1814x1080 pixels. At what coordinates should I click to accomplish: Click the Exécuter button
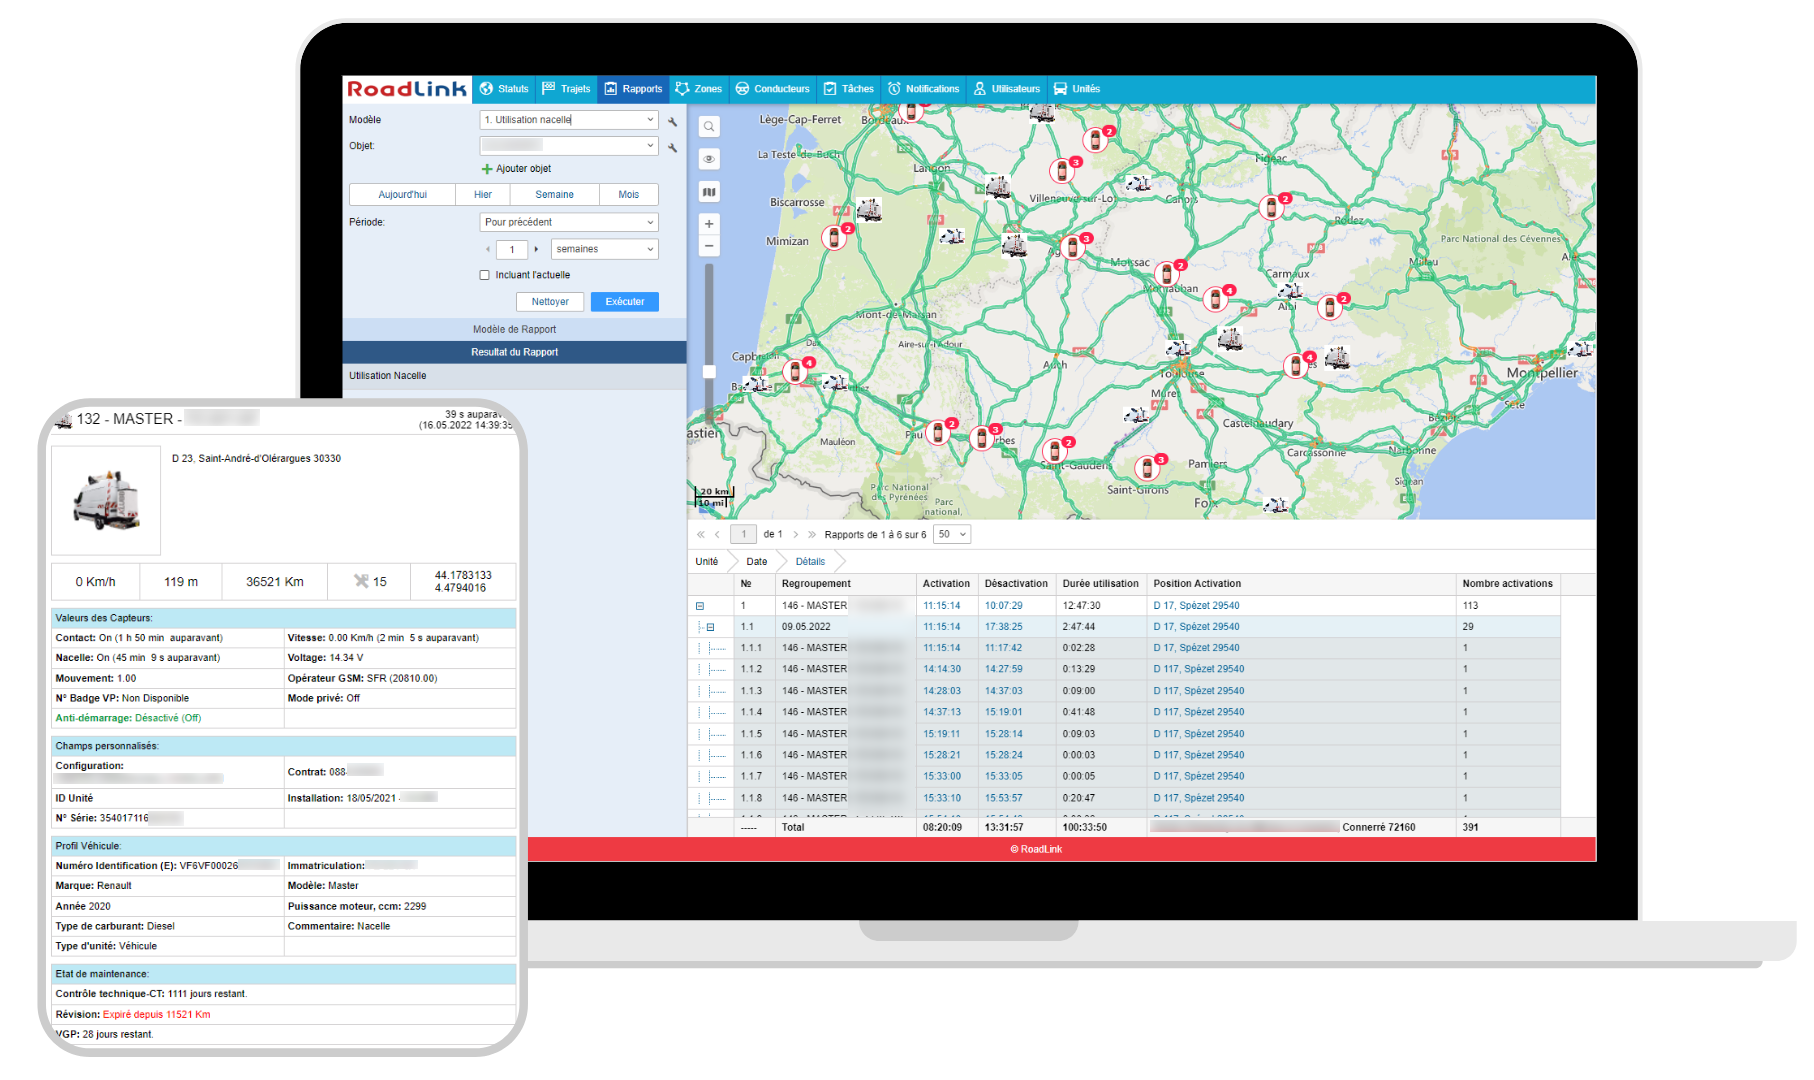click(x=625, y=301)
